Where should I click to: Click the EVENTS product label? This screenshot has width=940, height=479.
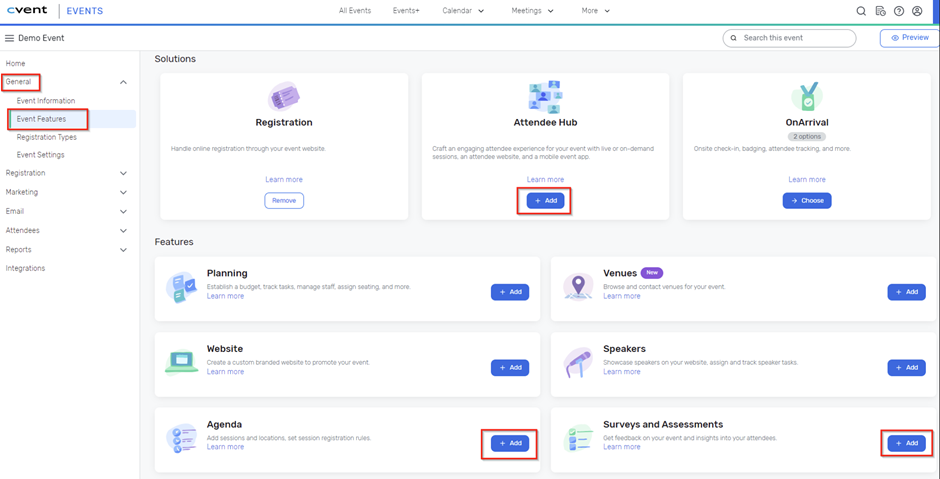[x=85, y=11]
